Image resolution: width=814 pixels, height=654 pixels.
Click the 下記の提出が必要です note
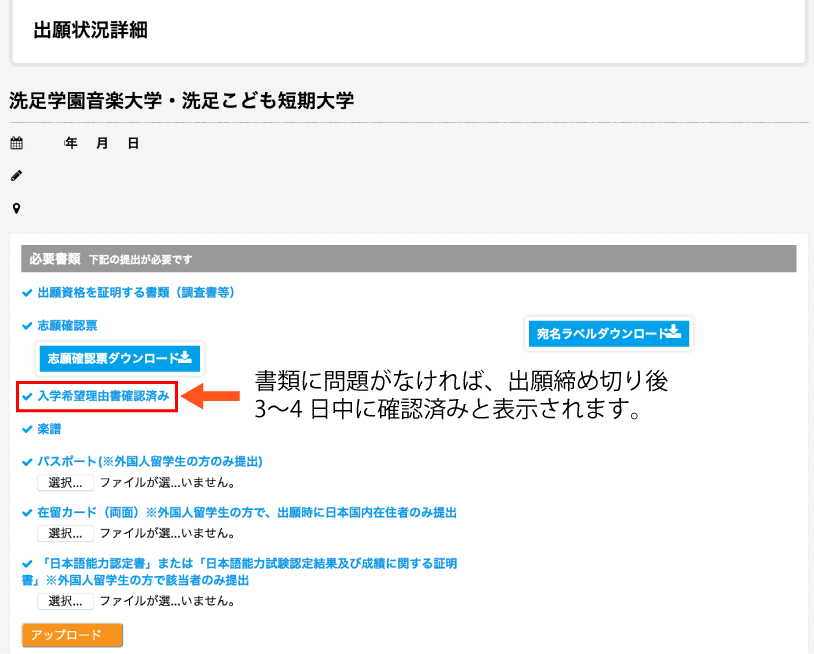coord(140,260)
